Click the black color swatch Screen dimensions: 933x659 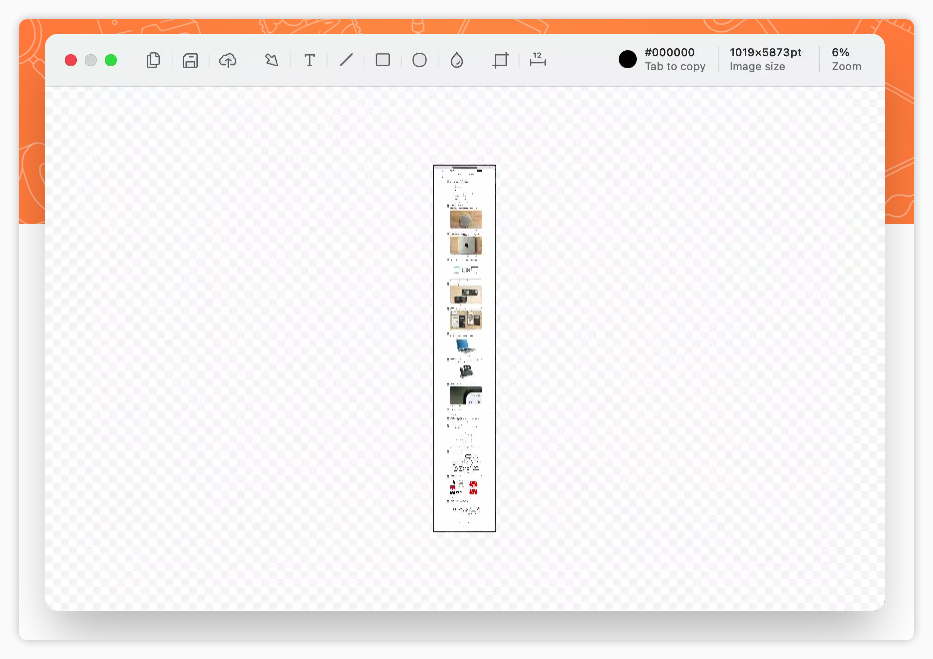(x=628, y=59)
